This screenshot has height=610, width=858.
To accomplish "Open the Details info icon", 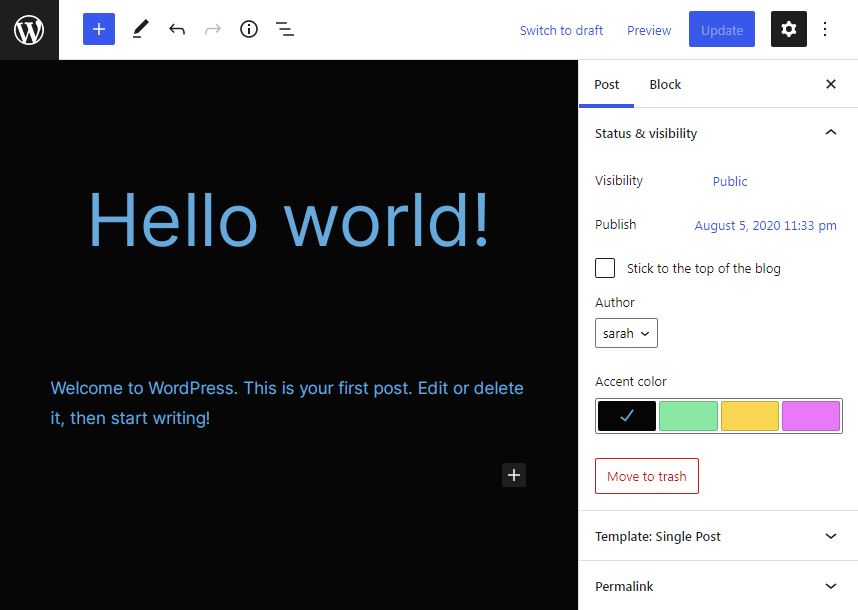I will [x=249, y=30].
